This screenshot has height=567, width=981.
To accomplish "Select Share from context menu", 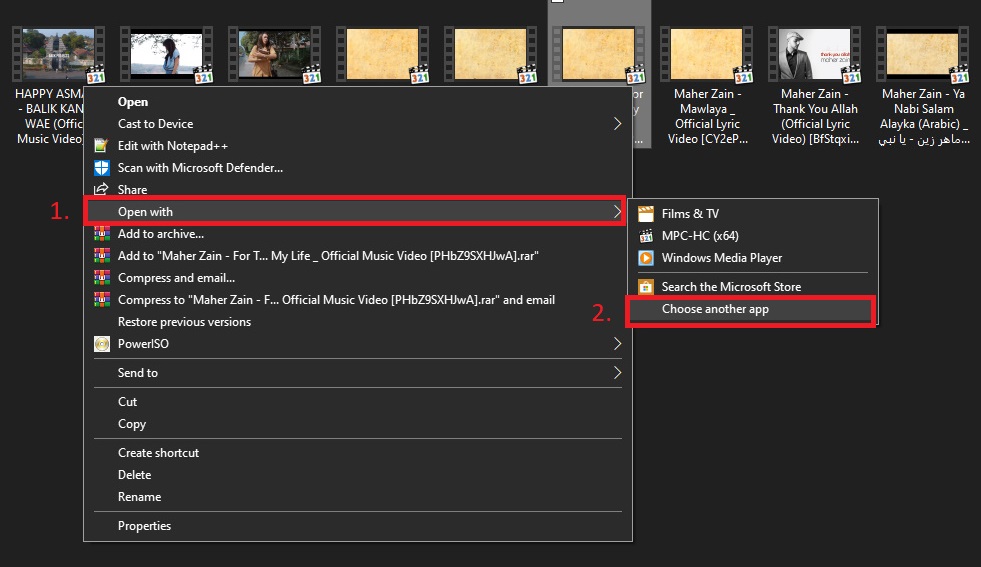I will click(358, 189).
